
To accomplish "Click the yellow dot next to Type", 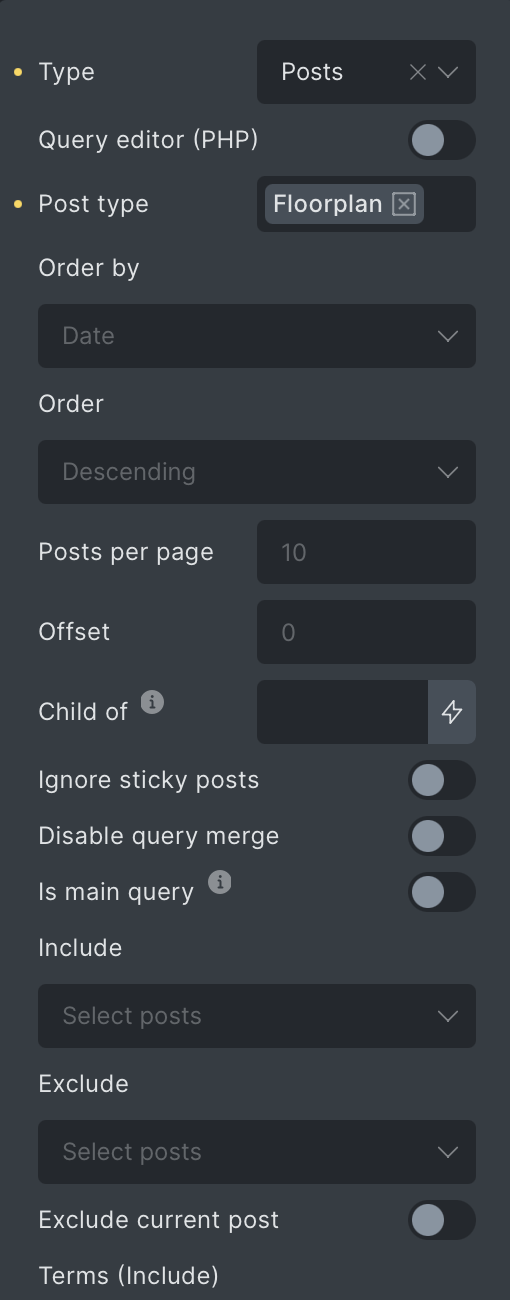I will click(18, 72).
